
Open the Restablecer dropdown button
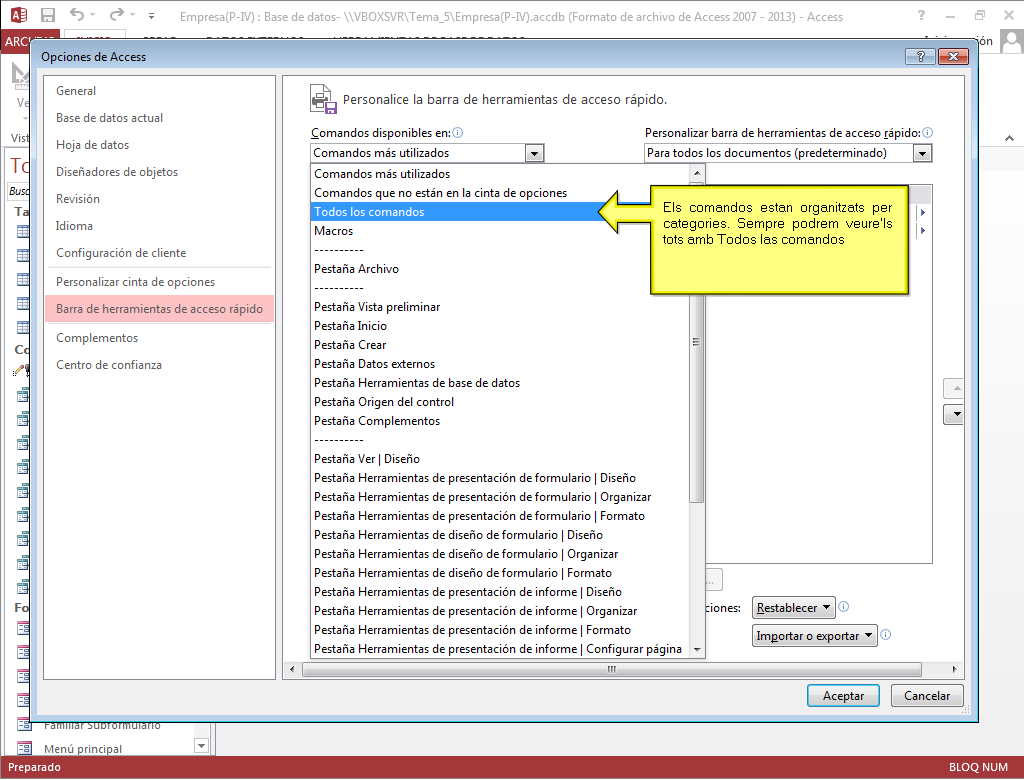click(x=793, y=608)
